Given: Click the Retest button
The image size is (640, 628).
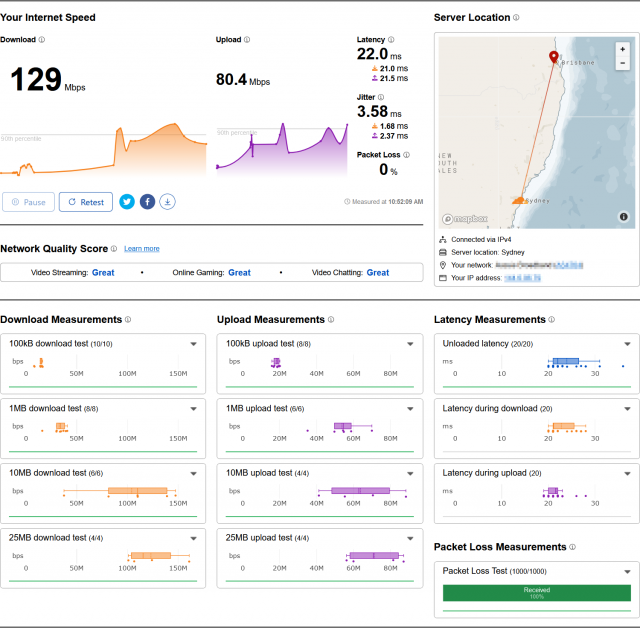Looking at the screenshot, I should click(86, 202).
